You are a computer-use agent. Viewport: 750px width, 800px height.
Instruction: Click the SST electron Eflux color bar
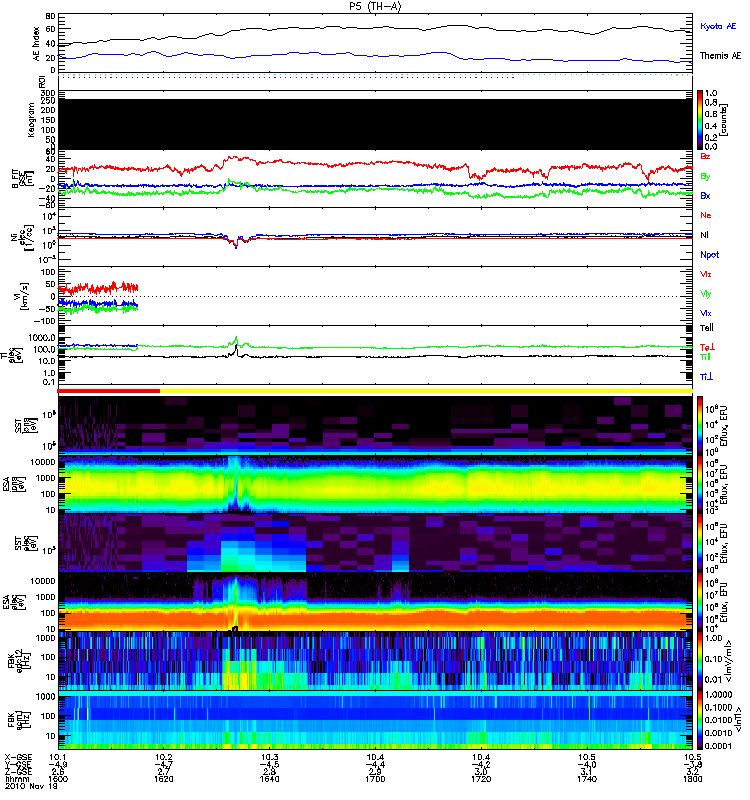click(700, 543)
